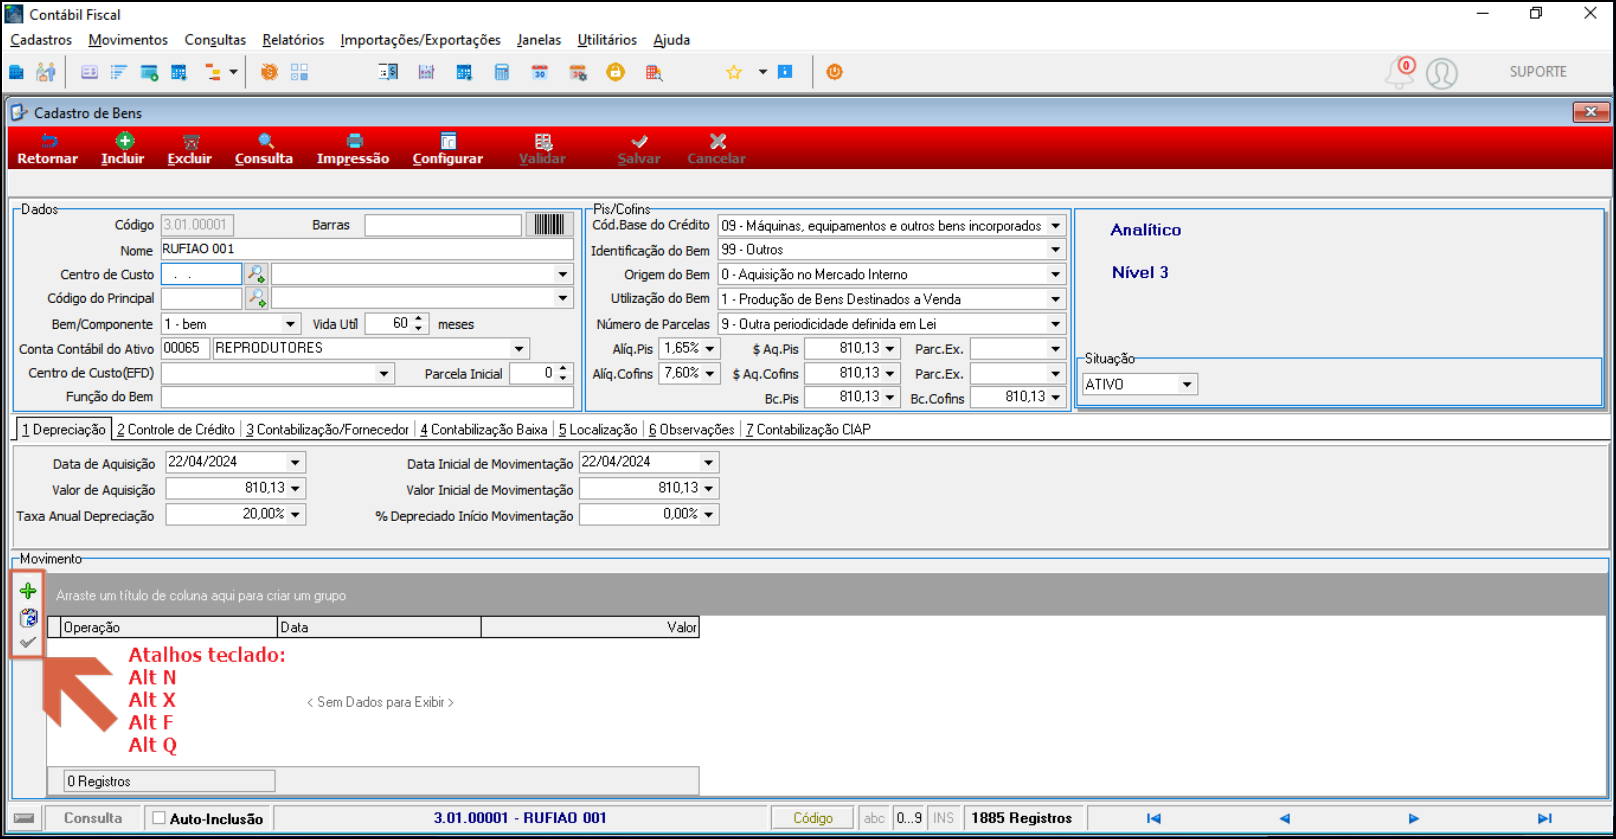This screenshot has width=1616, height=839.
Task: Click the Retornar button in red toolbar
Action: click(x=47, y=149)
